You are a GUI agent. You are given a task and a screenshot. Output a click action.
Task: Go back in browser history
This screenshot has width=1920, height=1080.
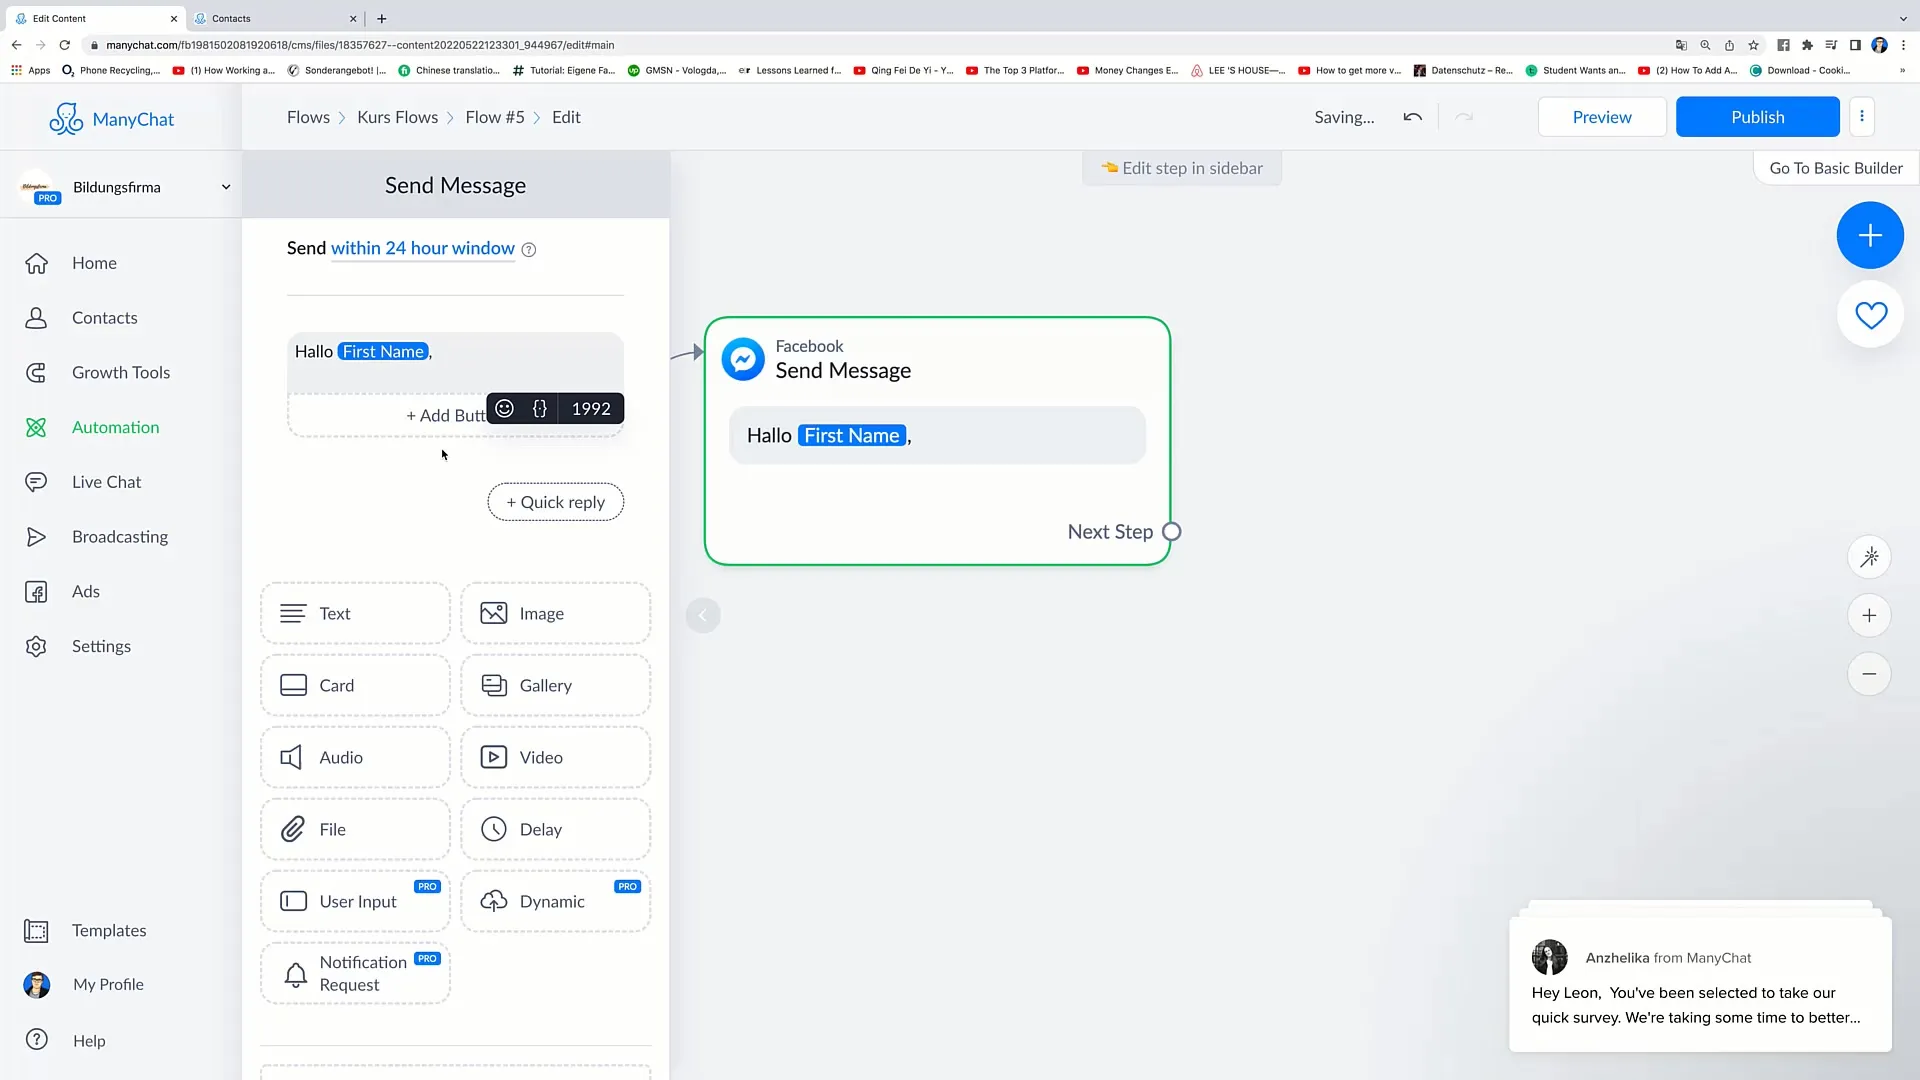point(17,45)
